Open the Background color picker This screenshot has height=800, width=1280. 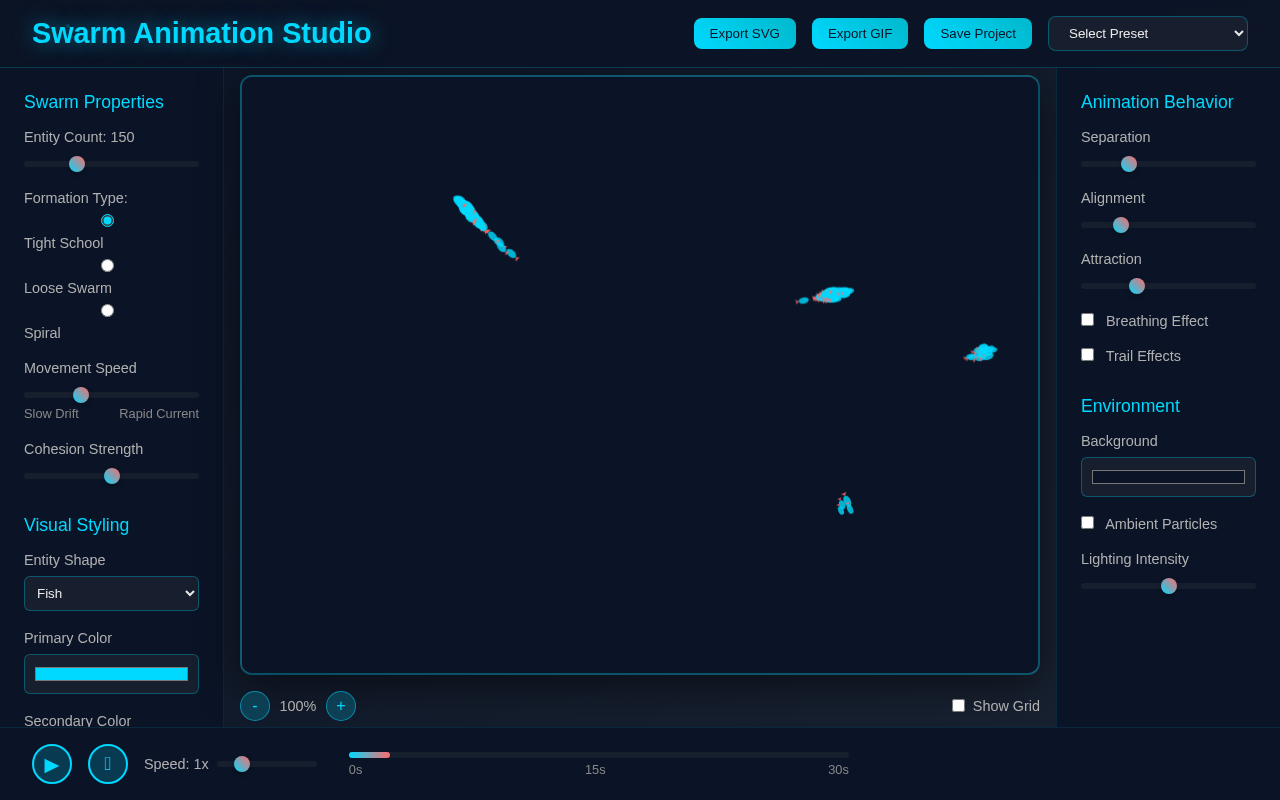click(x=1168, y=477)
